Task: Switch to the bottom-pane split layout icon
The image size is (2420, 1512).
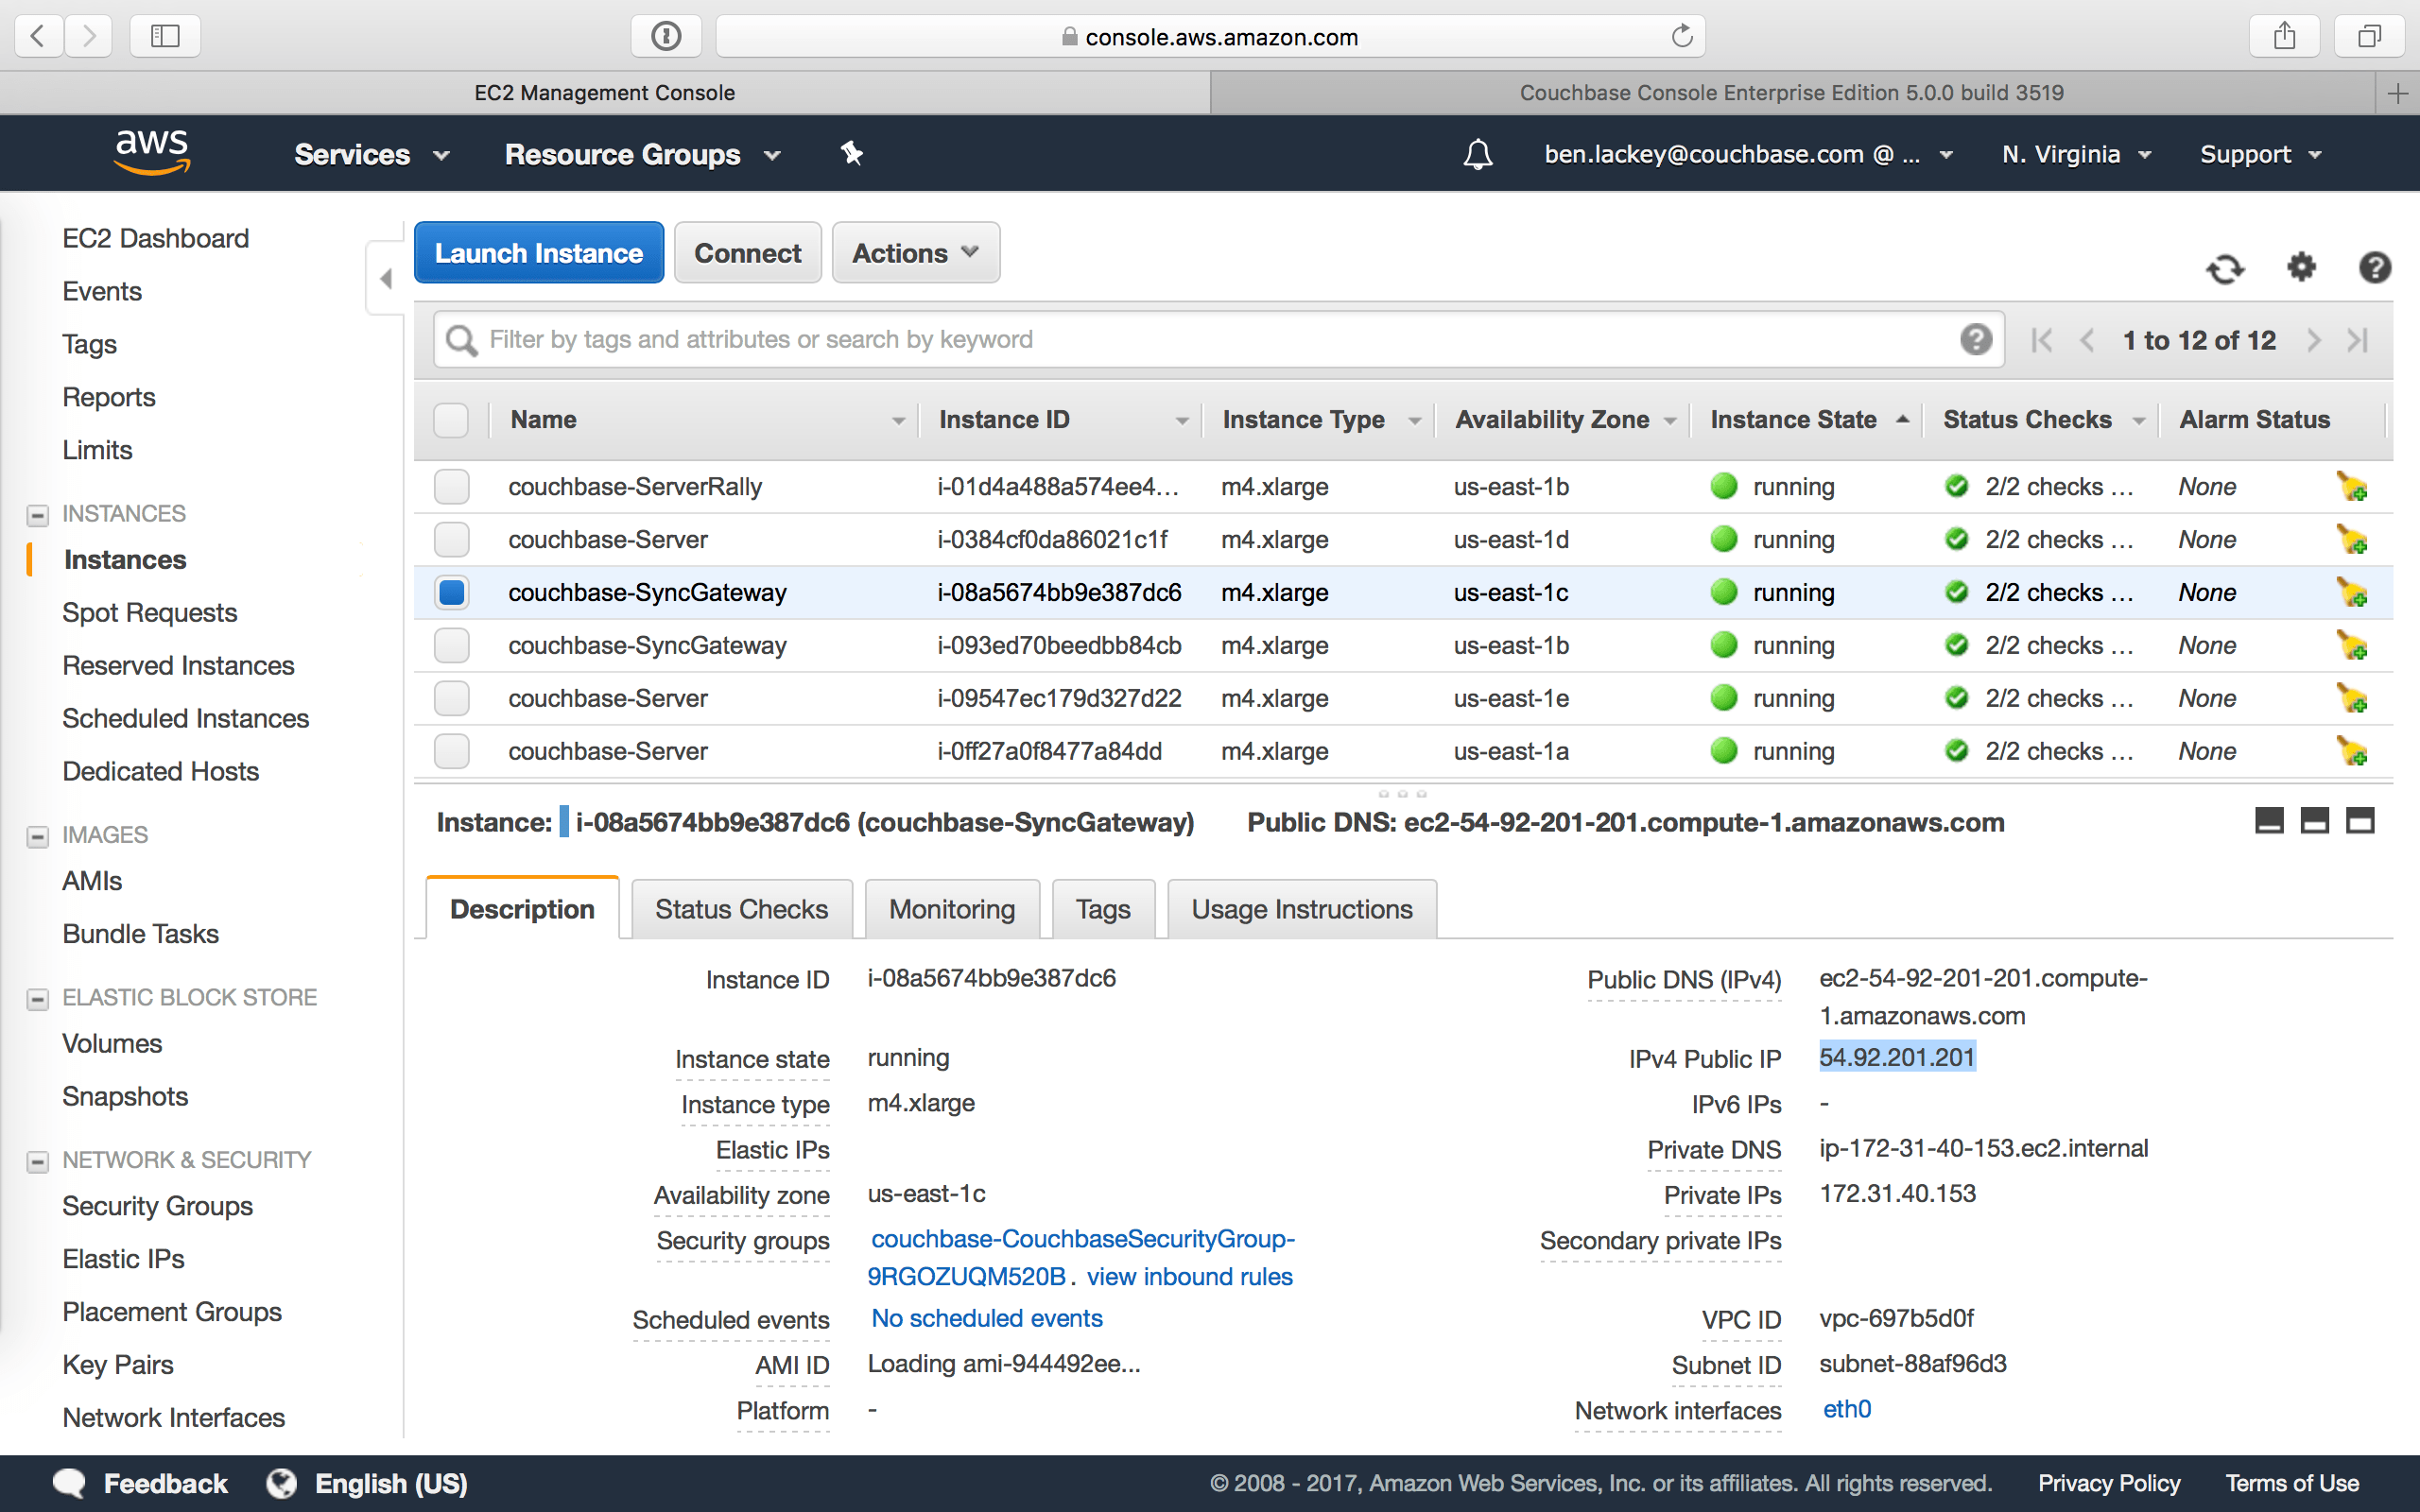Action: (2315, 821)
